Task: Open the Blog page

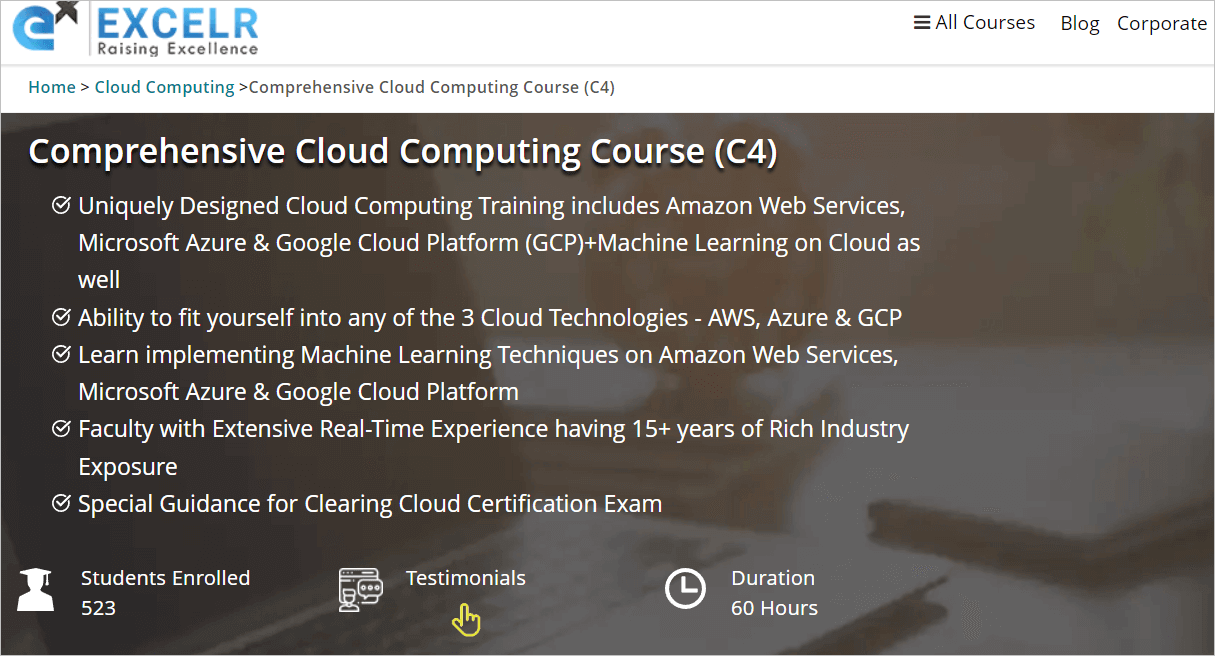Action: (1080, 22)
